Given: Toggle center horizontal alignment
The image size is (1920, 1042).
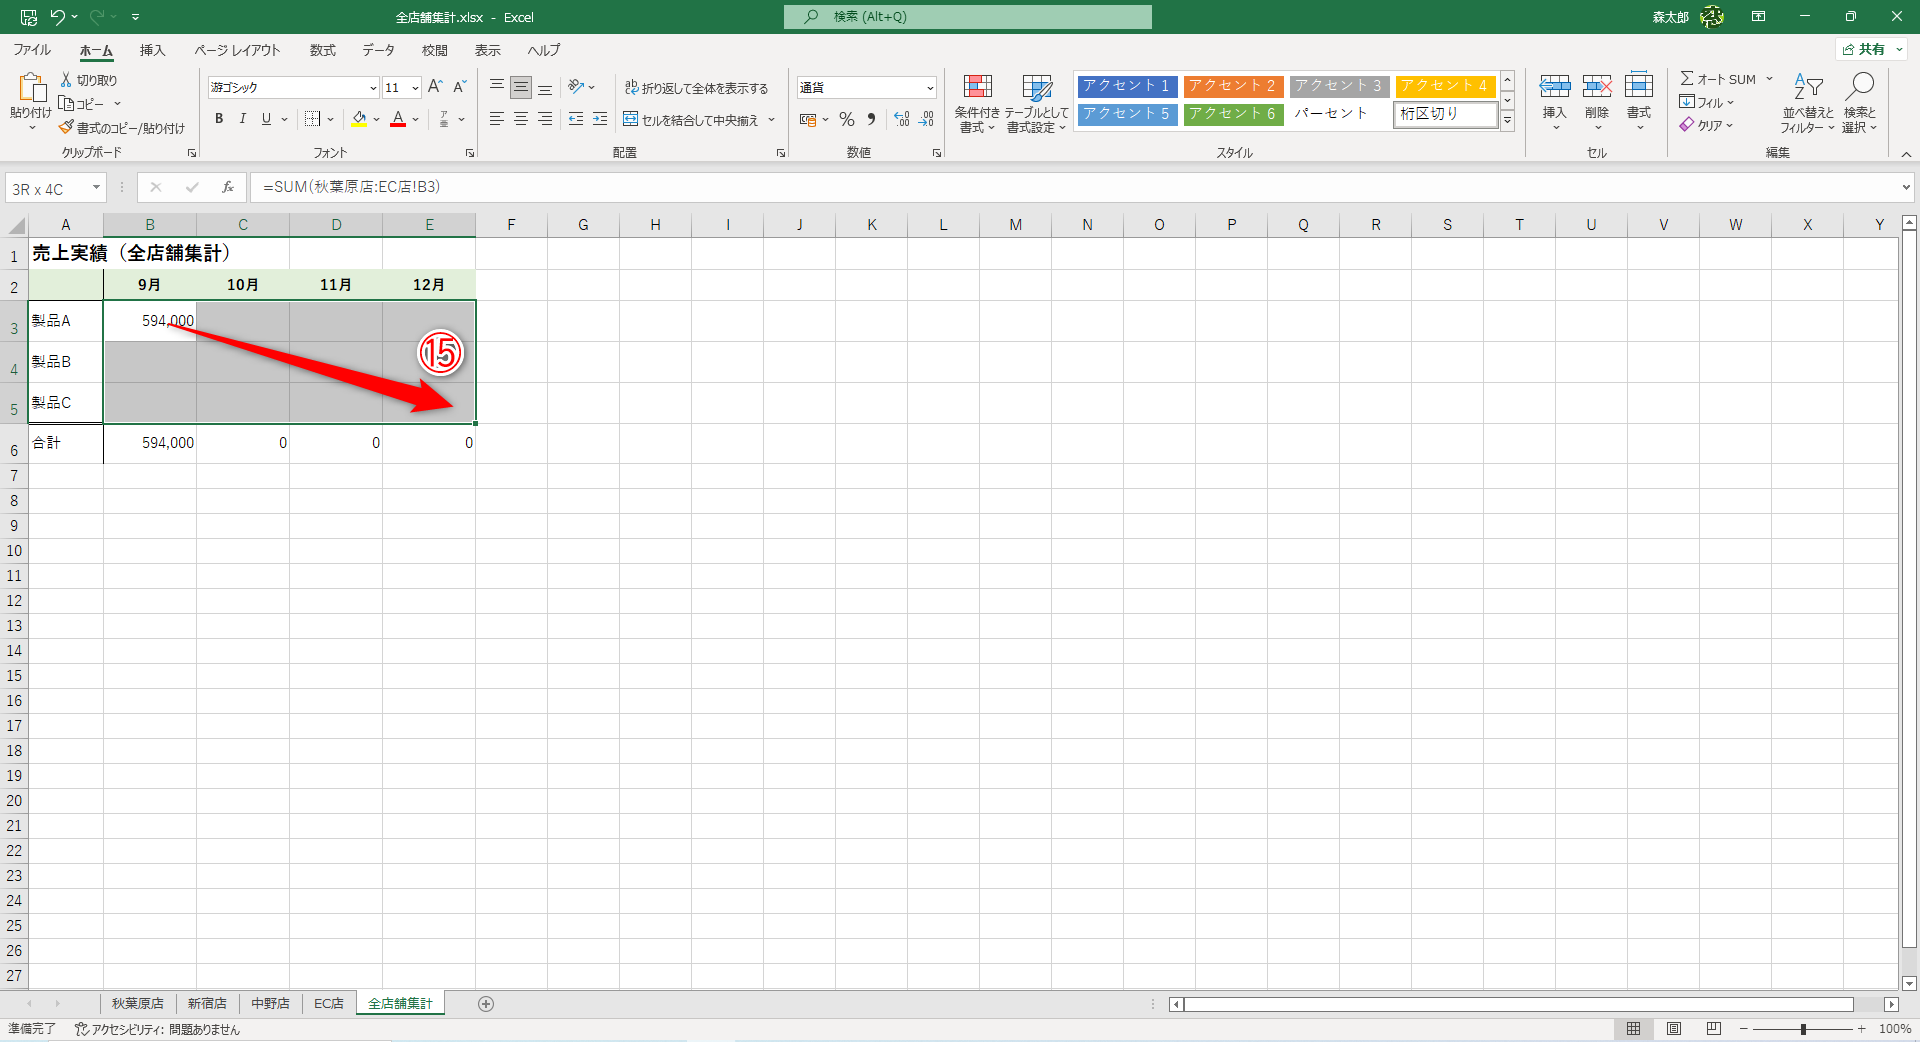Looking at the screenshot, I should coord(521,119).
